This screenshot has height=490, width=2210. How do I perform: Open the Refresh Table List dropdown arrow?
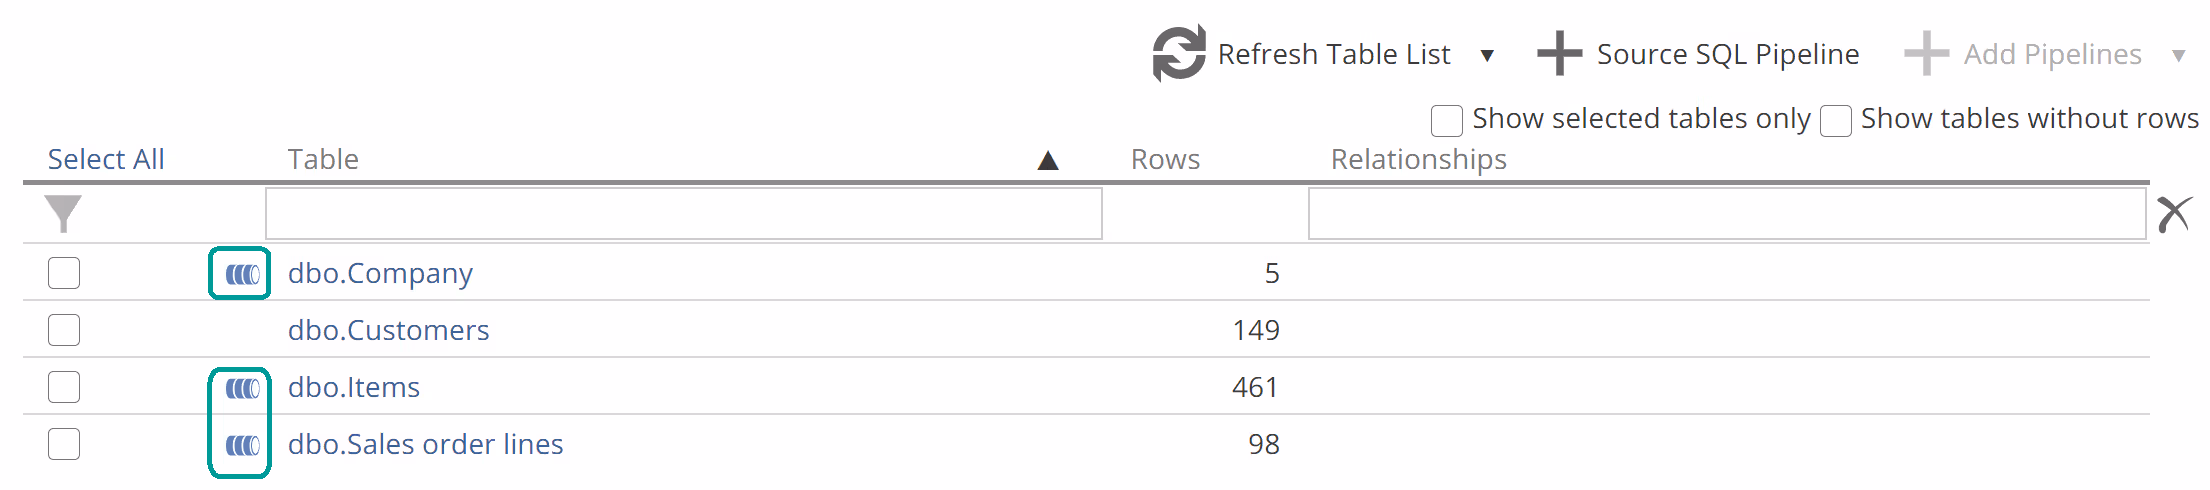click(x=1487, y=56)
